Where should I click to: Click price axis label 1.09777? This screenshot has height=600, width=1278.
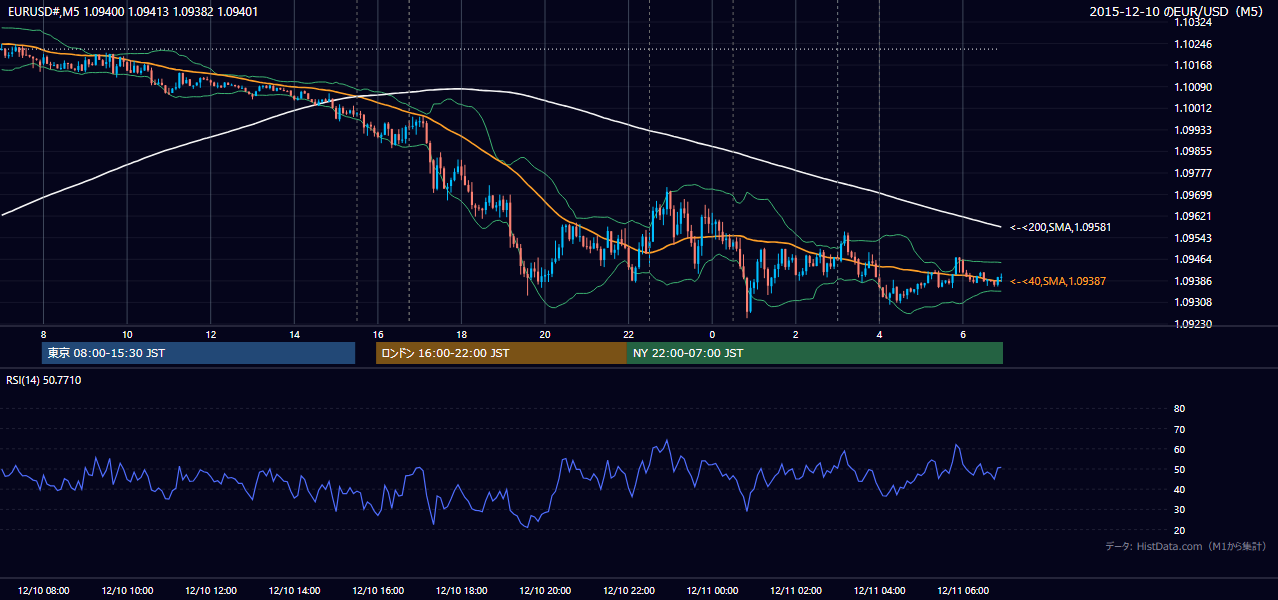pos(1191,173)
